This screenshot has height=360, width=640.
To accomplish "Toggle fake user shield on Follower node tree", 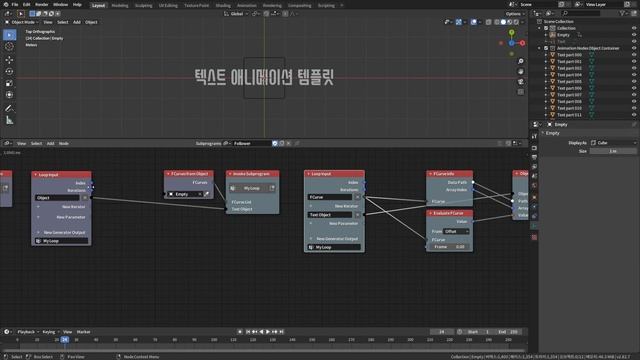I will click(x=275, y=143).
